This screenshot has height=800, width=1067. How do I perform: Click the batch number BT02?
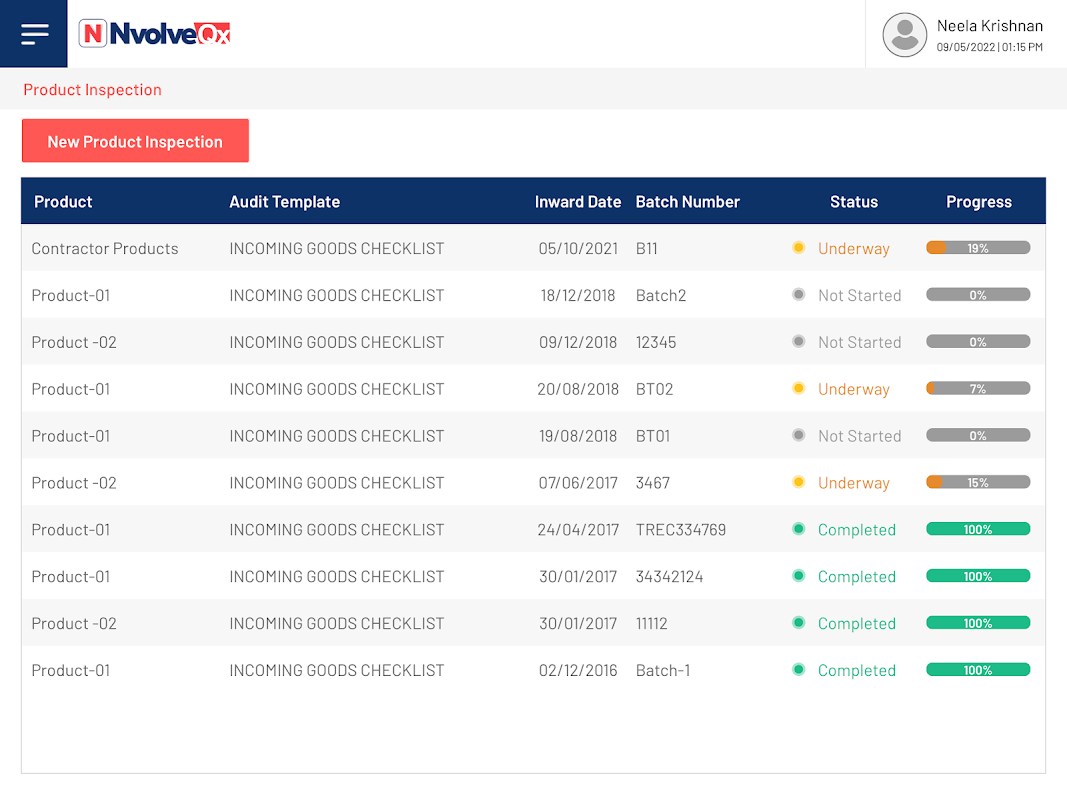tap(654, 390)
